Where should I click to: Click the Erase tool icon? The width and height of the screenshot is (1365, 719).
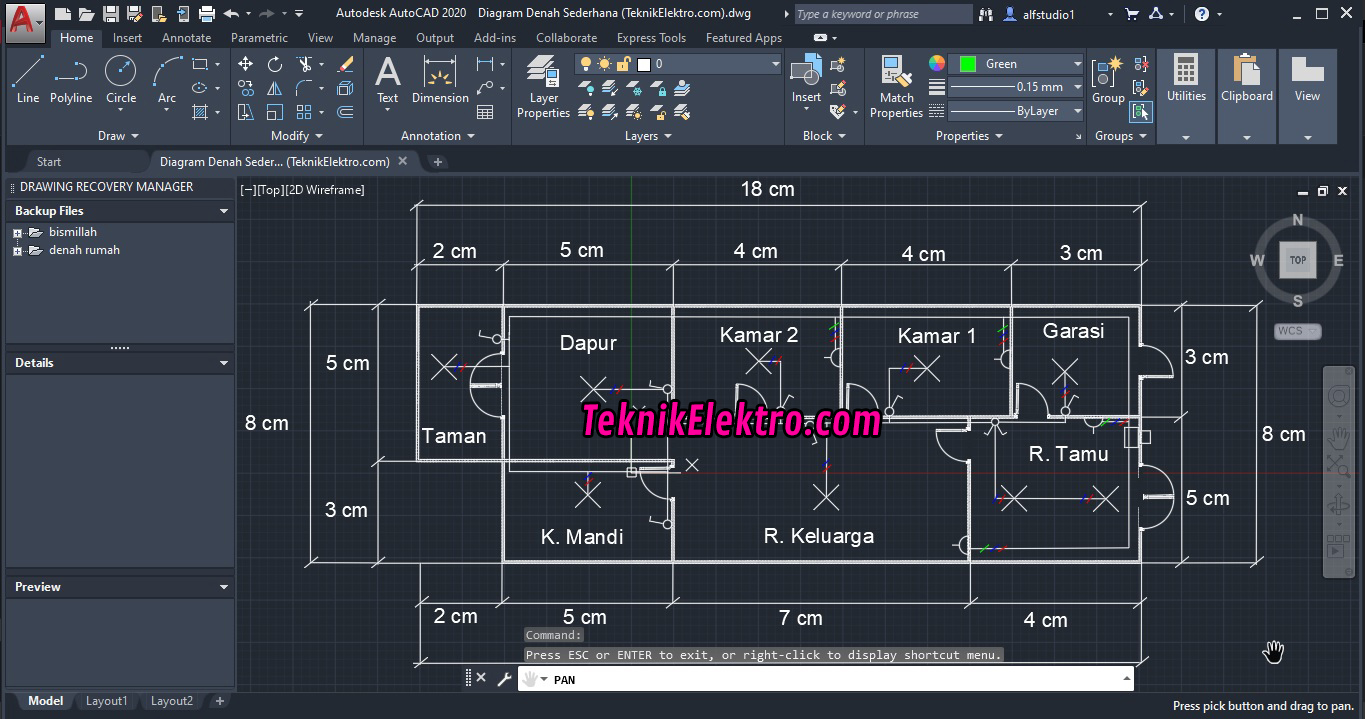click(346, 63)
